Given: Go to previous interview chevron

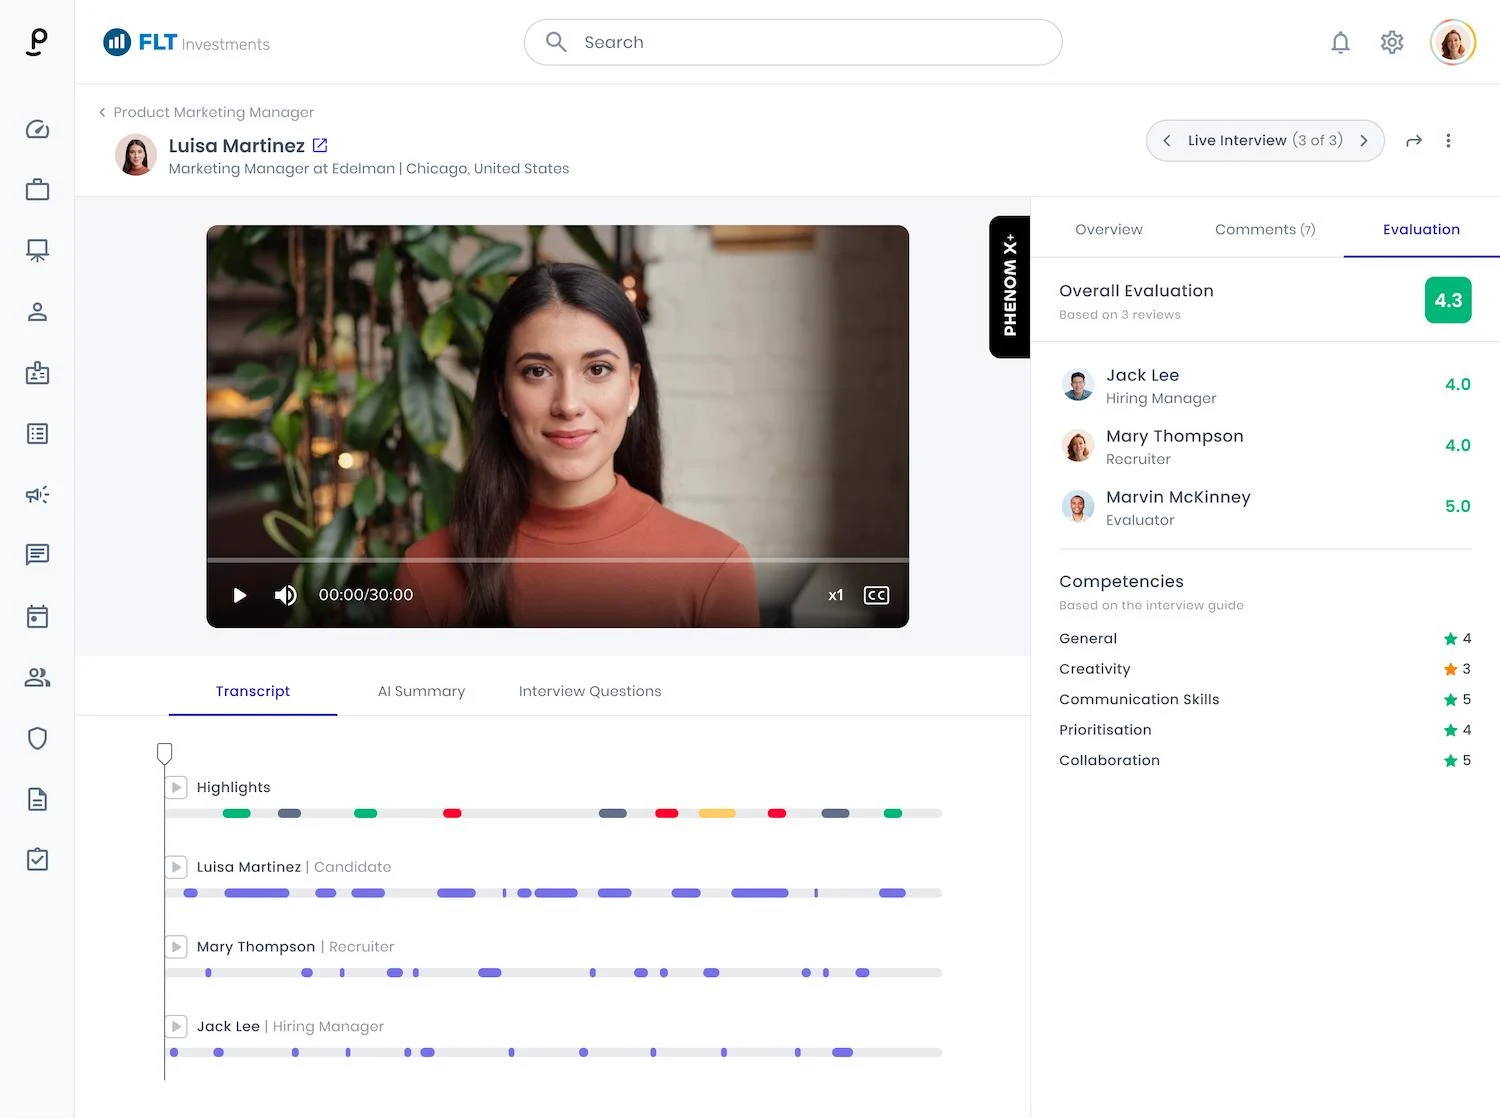Looking at the screenshot, I should click(x=1167, y=141).
